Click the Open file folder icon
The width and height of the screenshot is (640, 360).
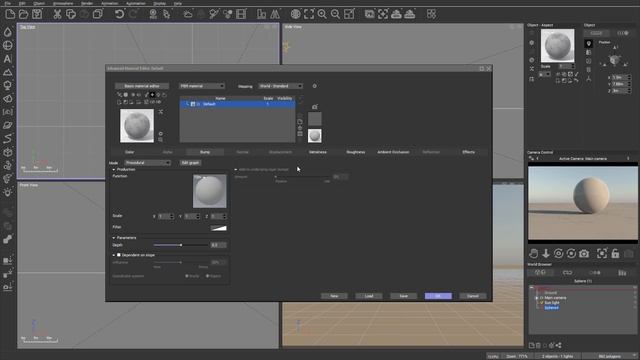click(24, 14)
